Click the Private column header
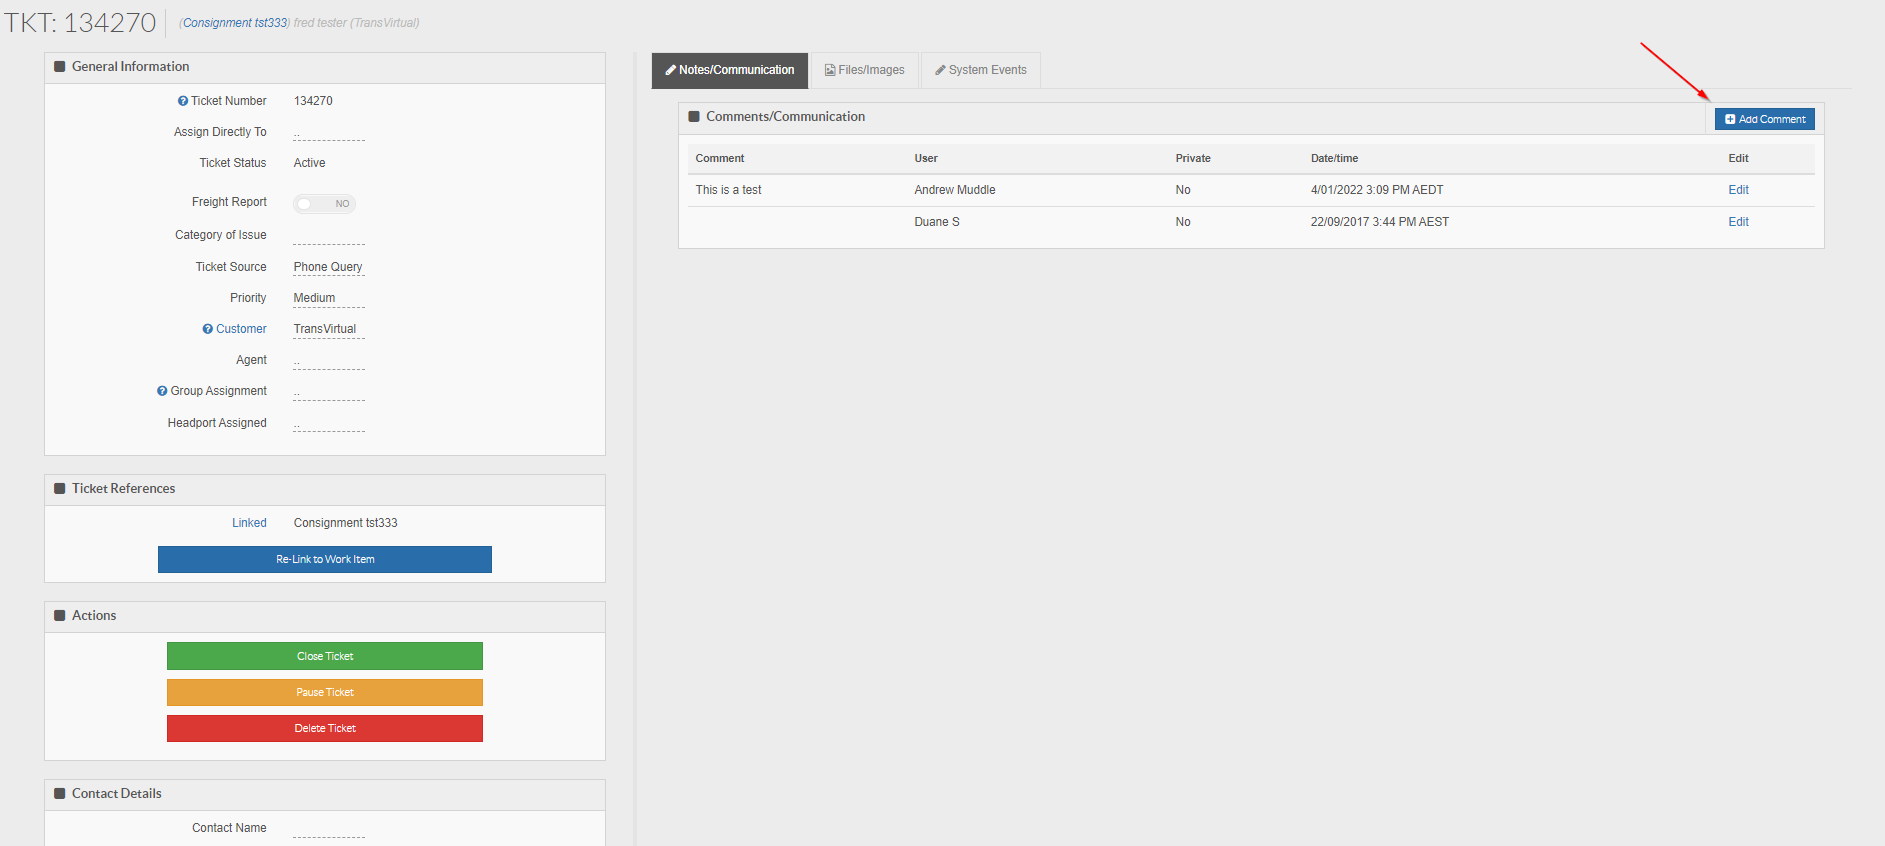 click(x=1193, y=158)
